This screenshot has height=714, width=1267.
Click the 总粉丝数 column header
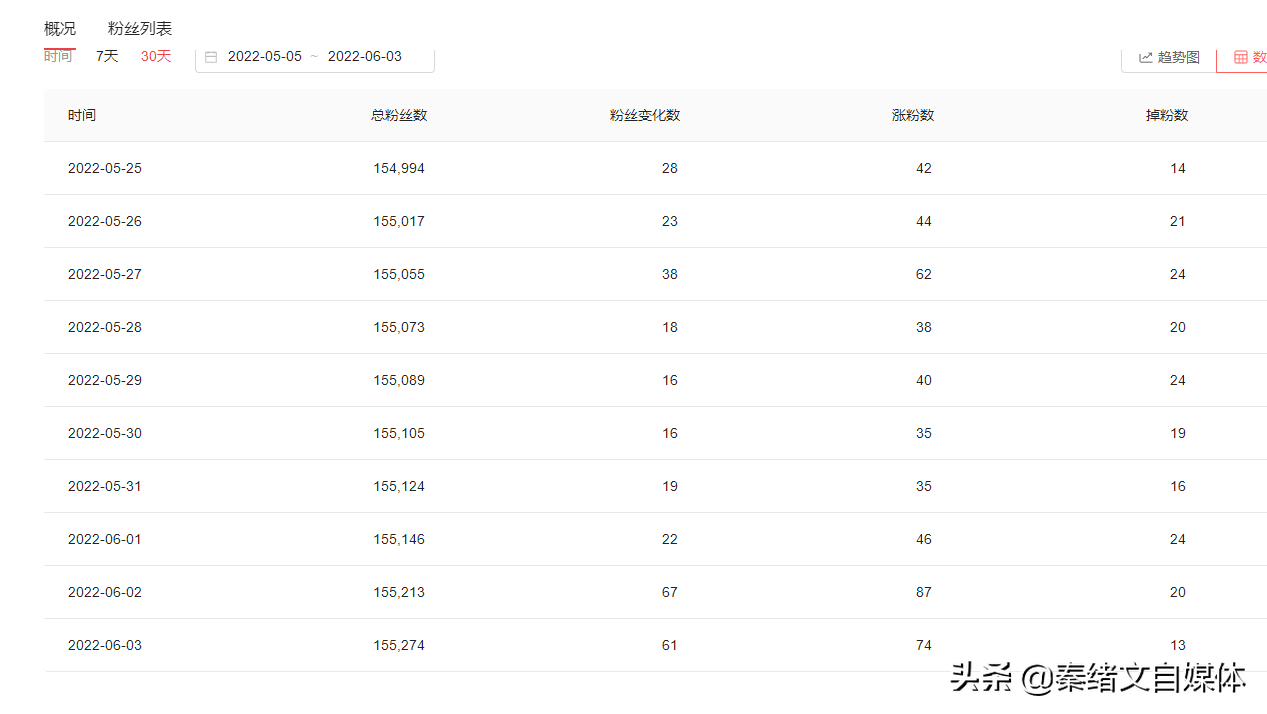(x=399, y=115)
